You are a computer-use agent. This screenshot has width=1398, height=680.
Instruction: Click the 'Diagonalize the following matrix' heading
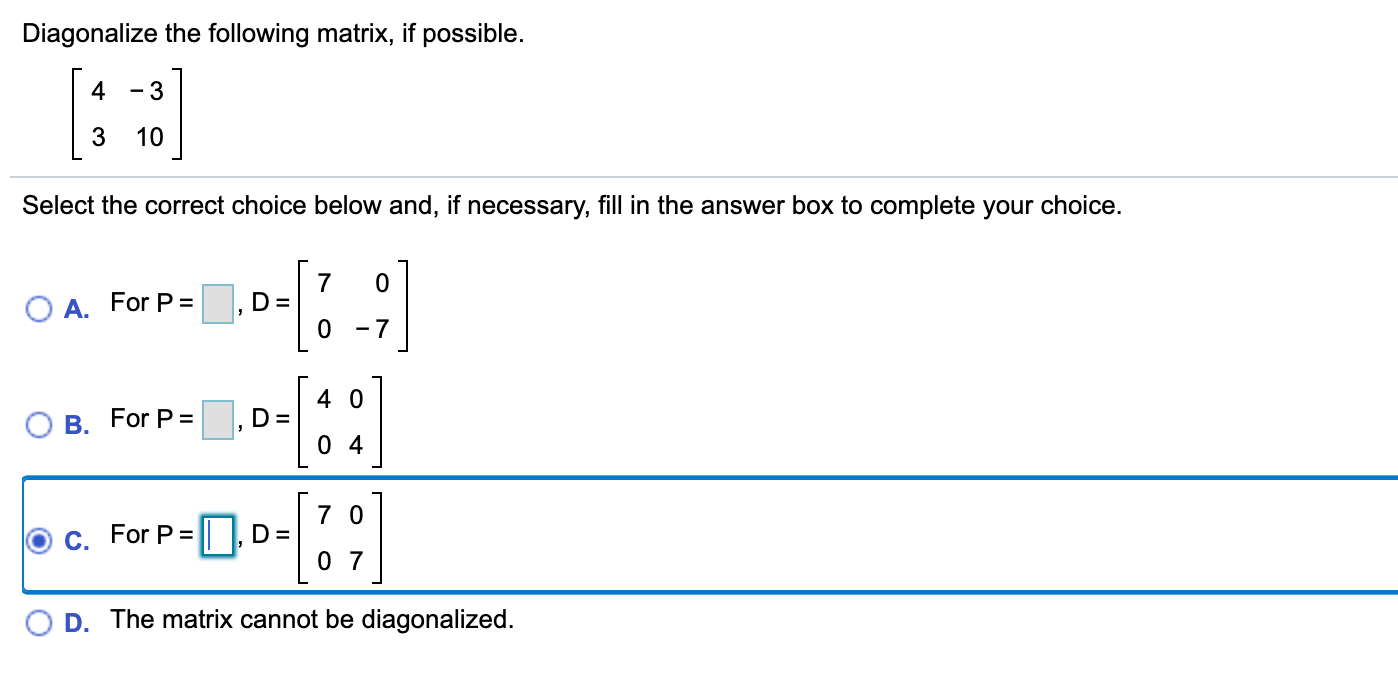click(275, 33)
